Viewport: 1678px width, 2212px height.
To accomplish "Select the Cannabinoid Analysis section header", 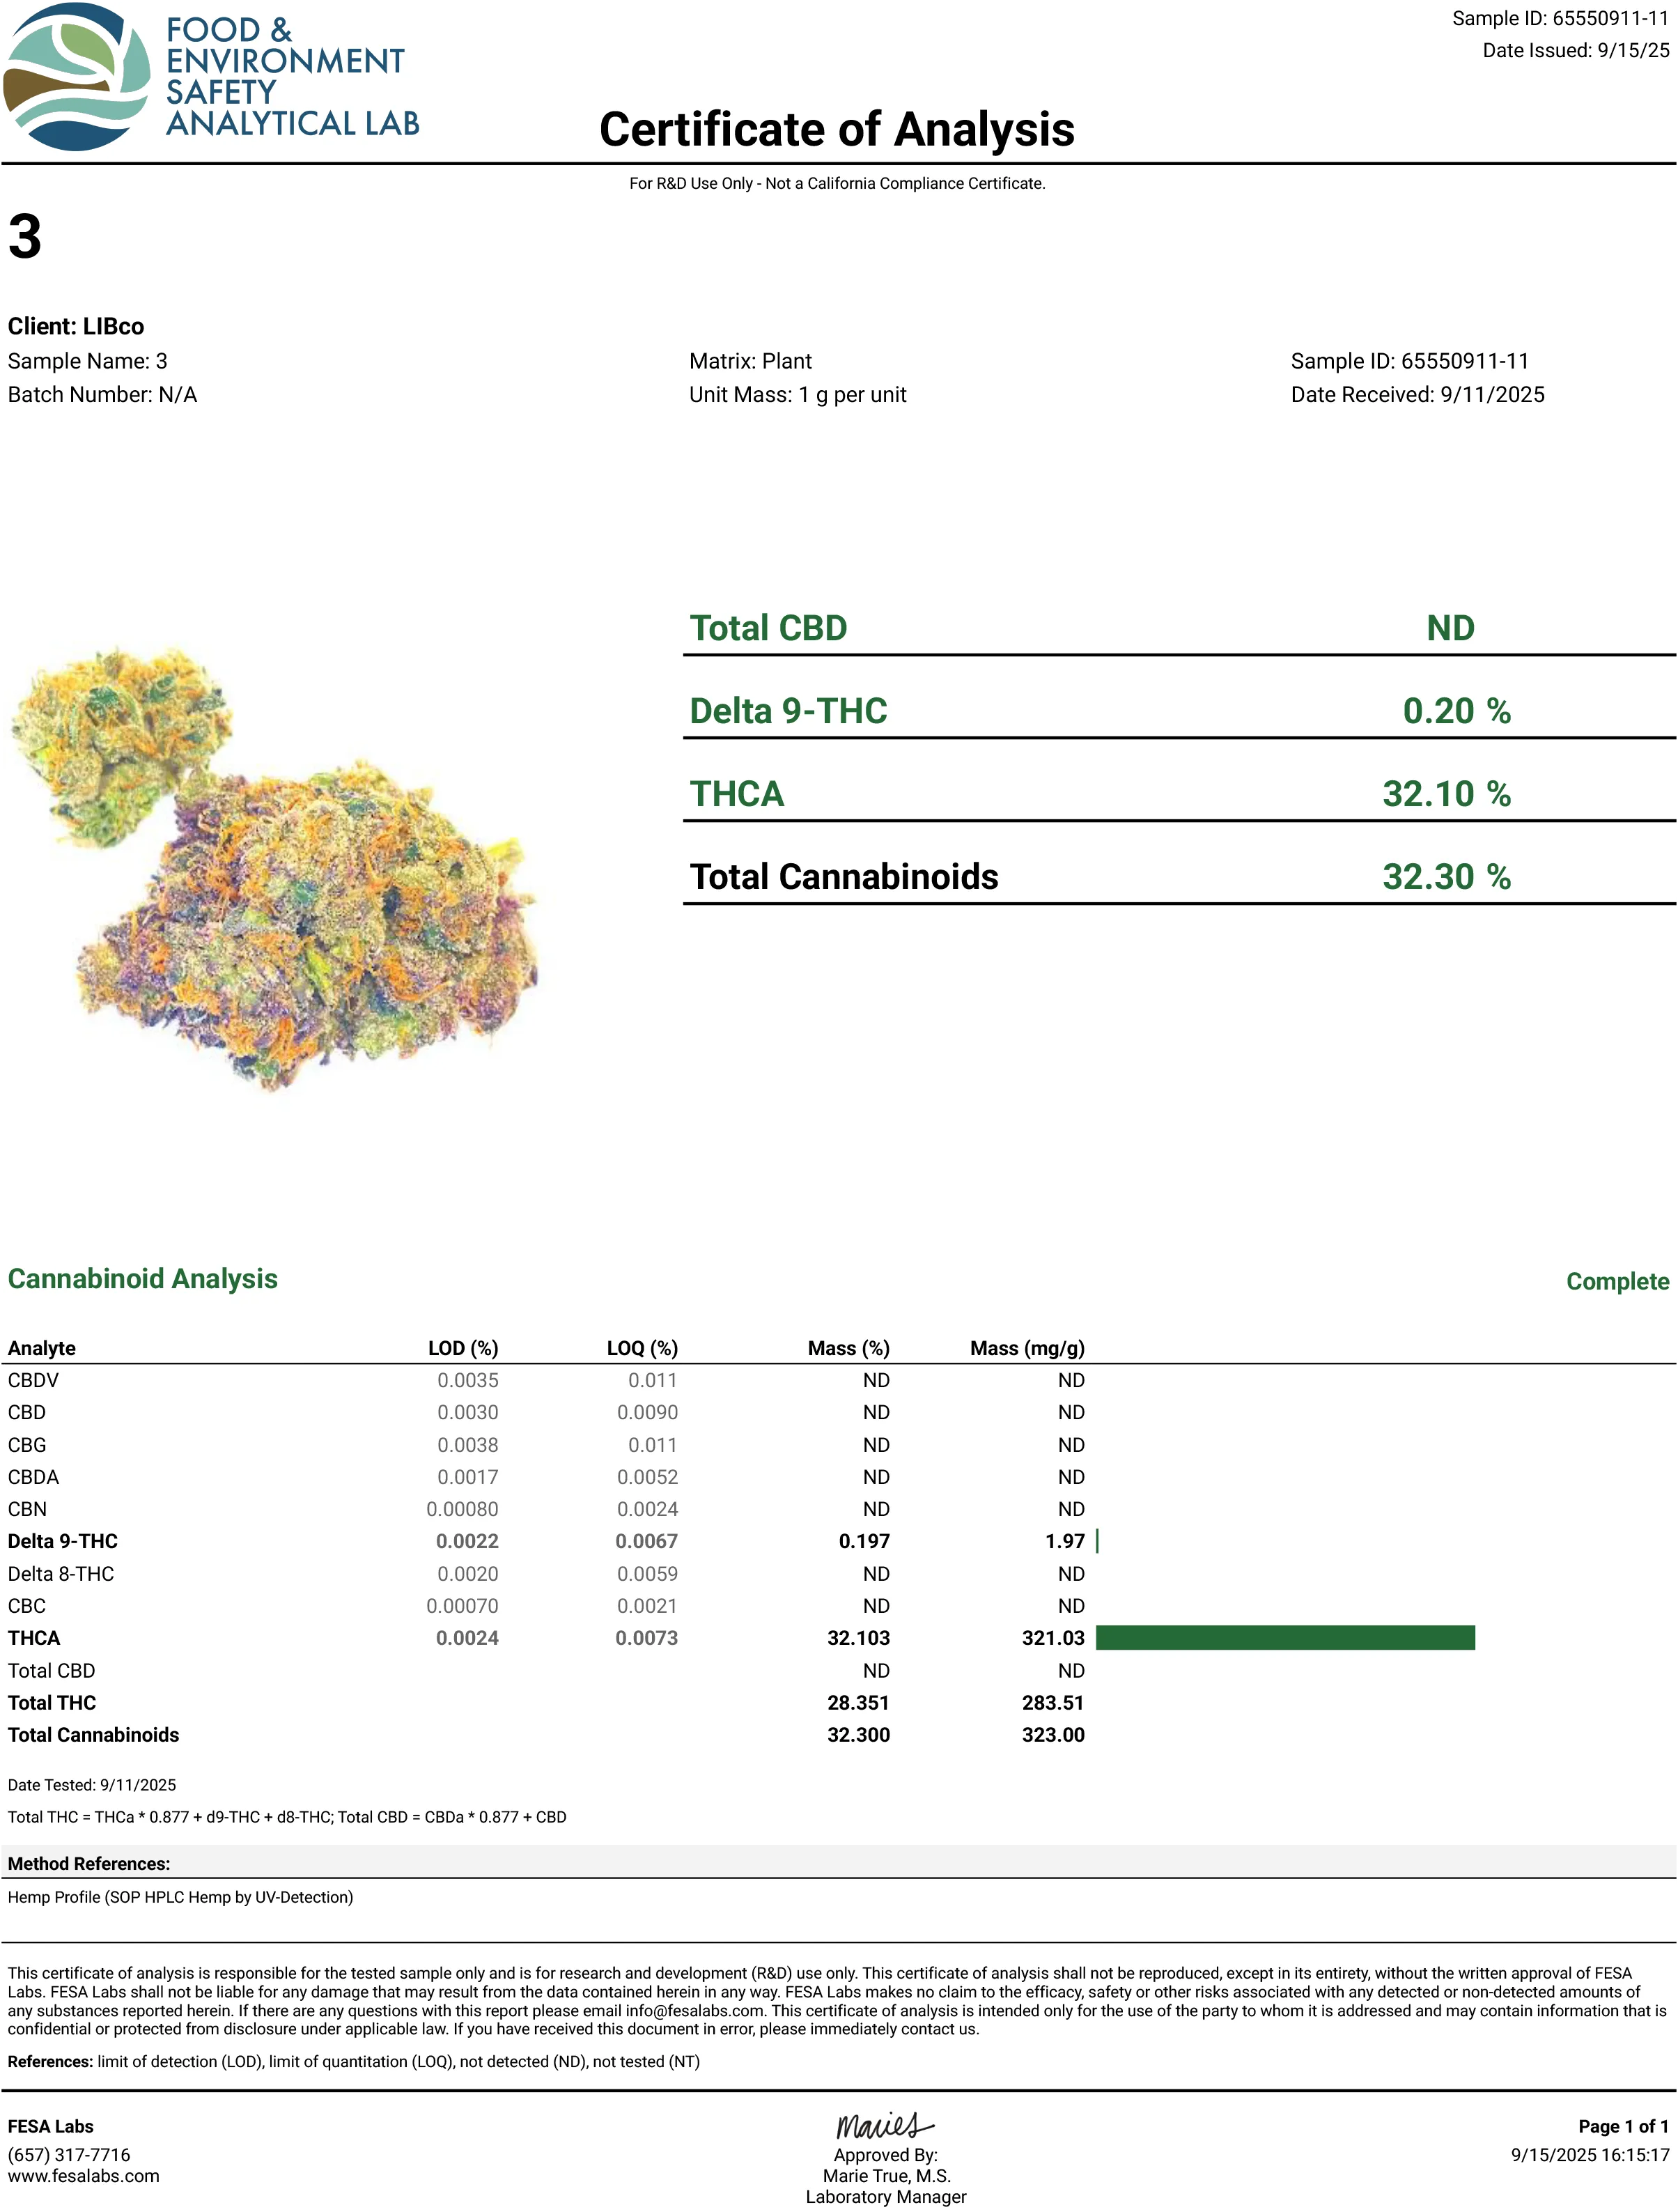I will 142,1279.
